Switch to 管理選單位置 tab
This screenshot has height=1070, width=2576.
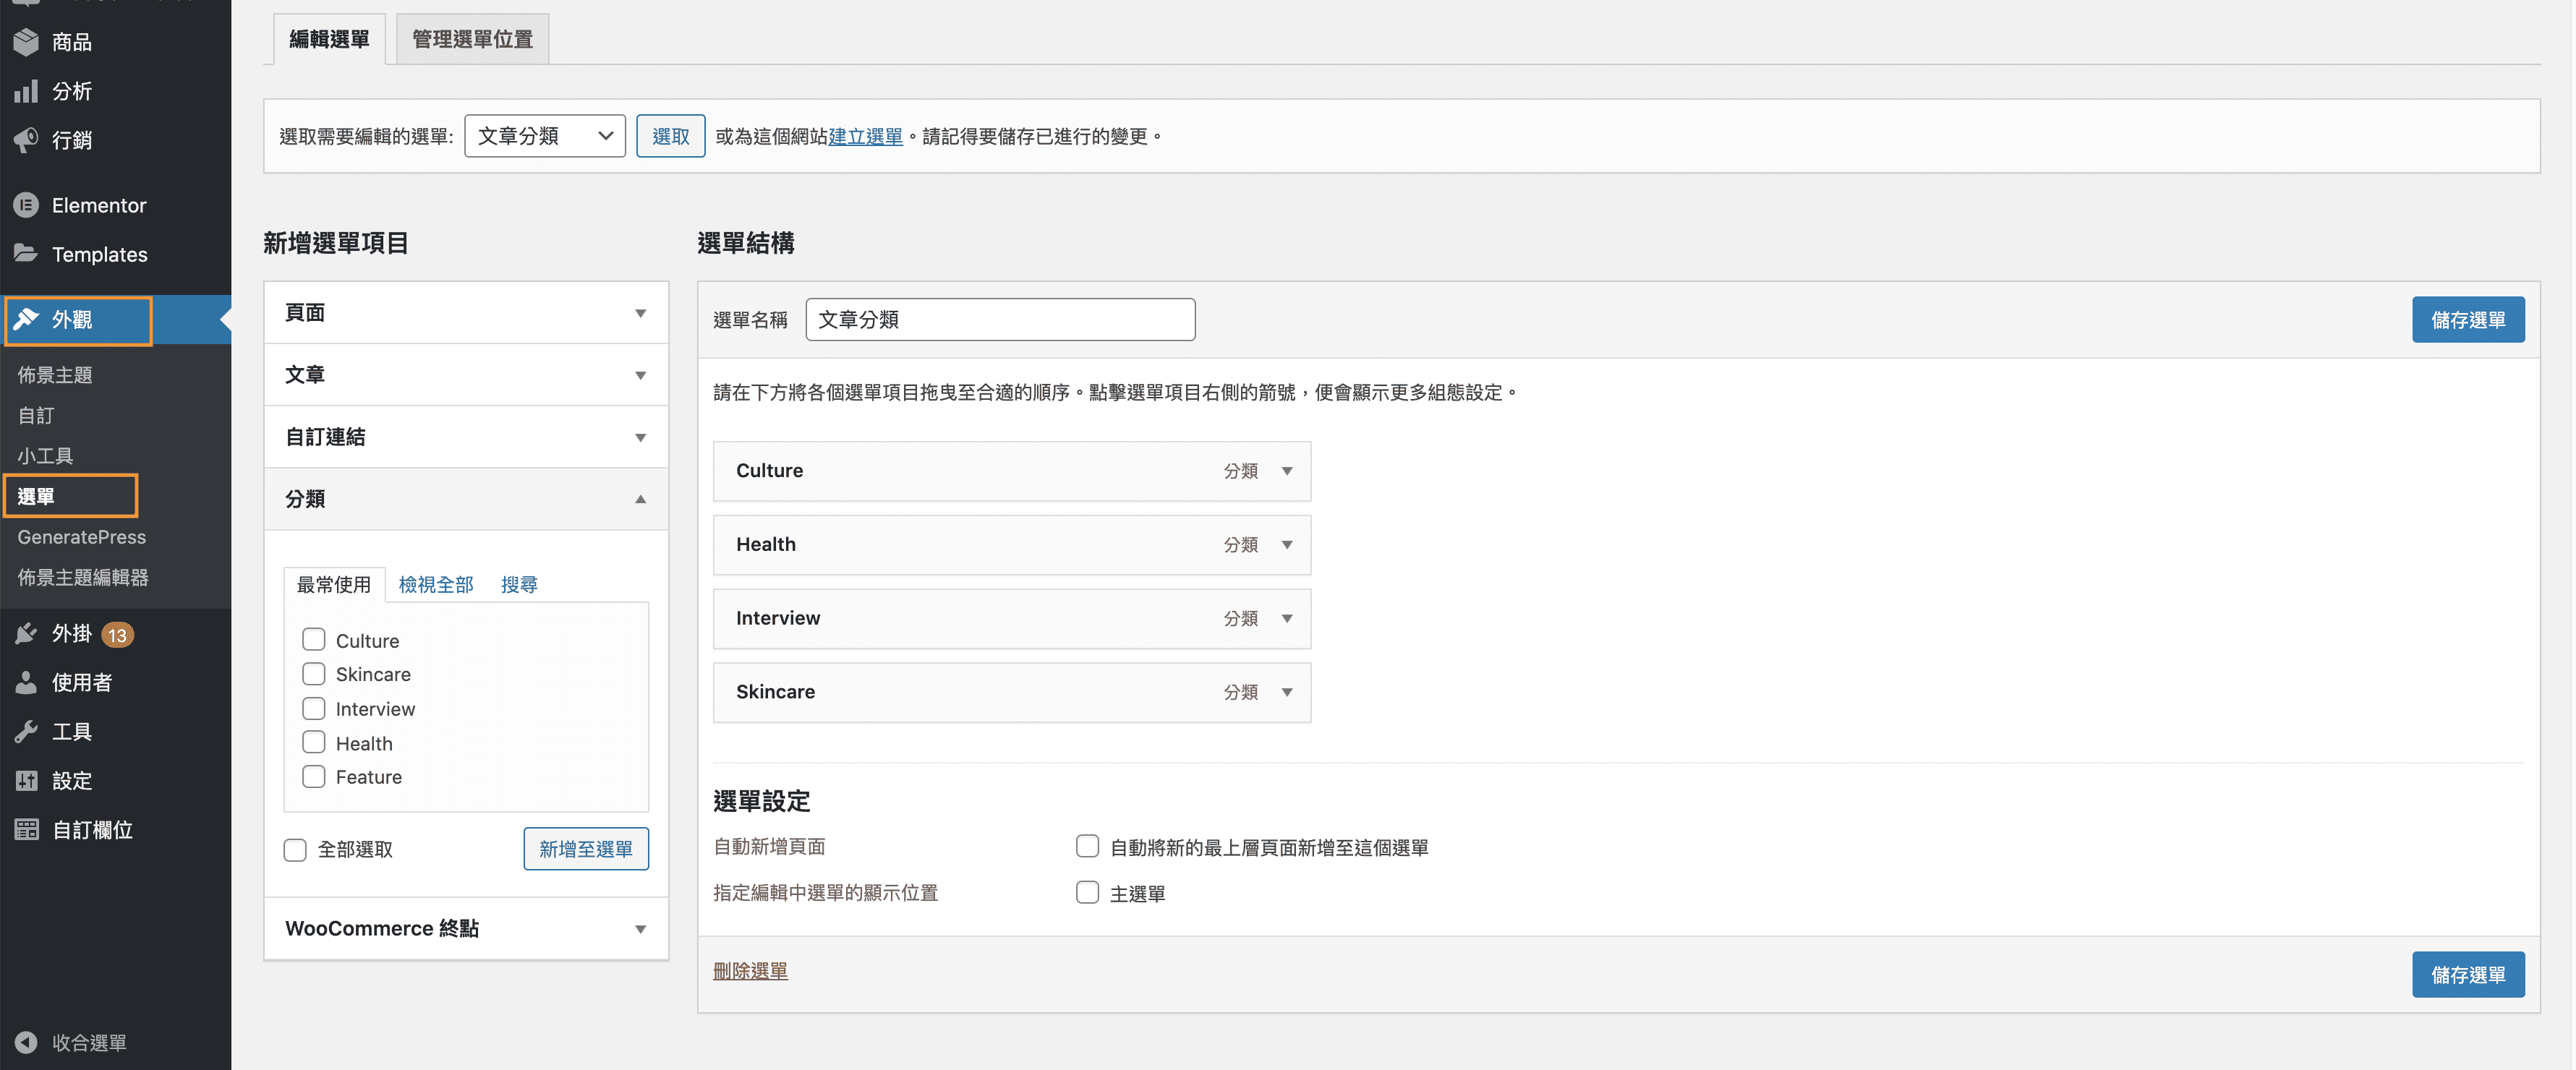(x=472, y=39)
